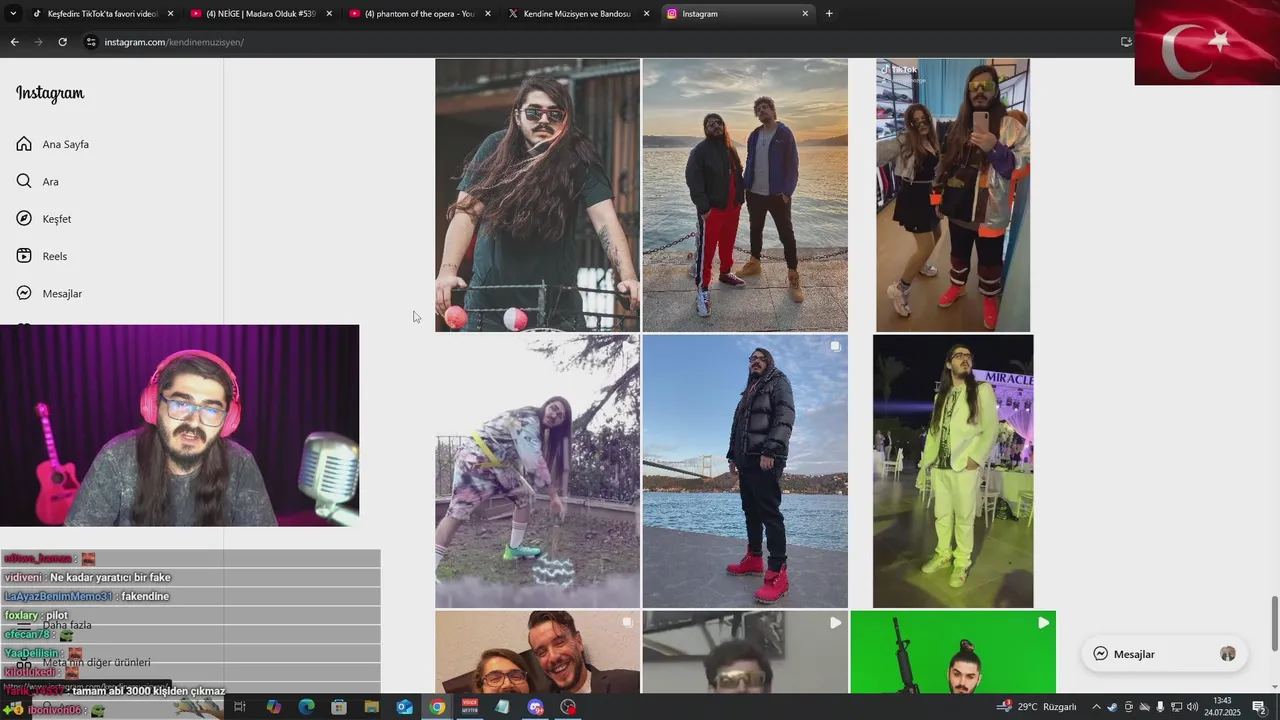The width and height of the screenshot is (1280, 720).
Task: Open the black puffer jacket post by the bridge
Action: [745, 471]
